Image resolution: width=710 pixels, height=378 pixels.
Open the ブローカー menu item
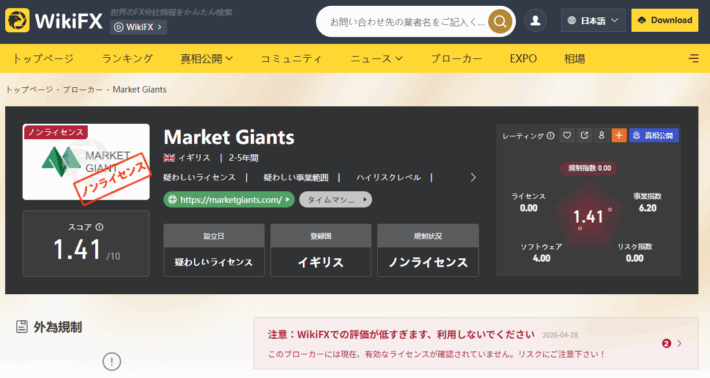pyautogui.click(x=456, y=58)
